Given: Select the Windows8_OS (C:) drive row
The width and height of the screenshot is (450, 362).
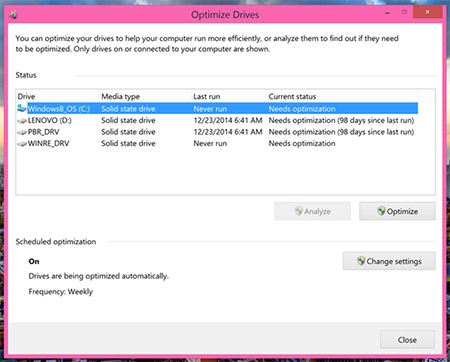Looking at the screenshot, I should [217, 109].
